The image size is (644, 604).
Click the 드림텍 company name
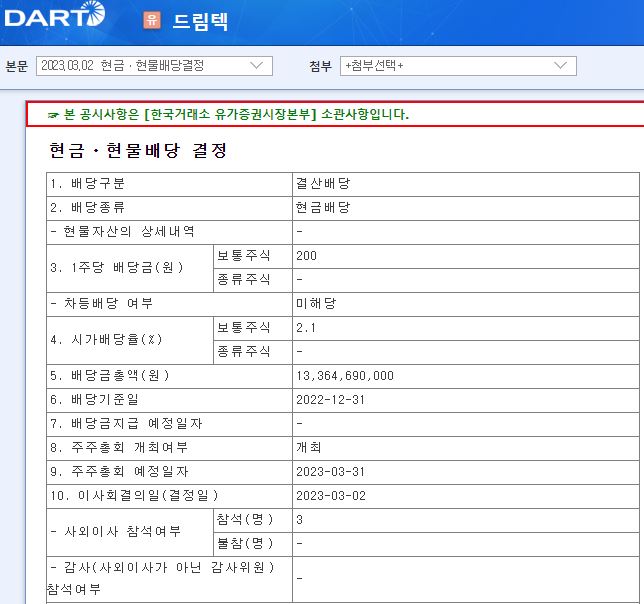200,20
